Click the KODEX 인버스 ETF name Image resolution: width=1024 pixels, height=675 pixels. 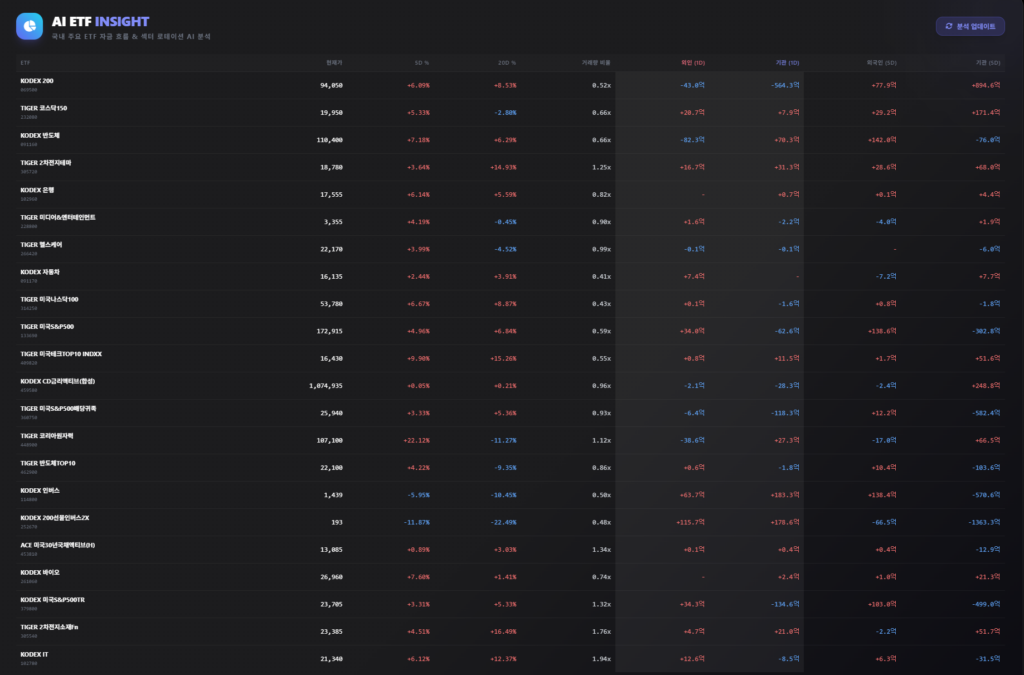click(39, 490)
